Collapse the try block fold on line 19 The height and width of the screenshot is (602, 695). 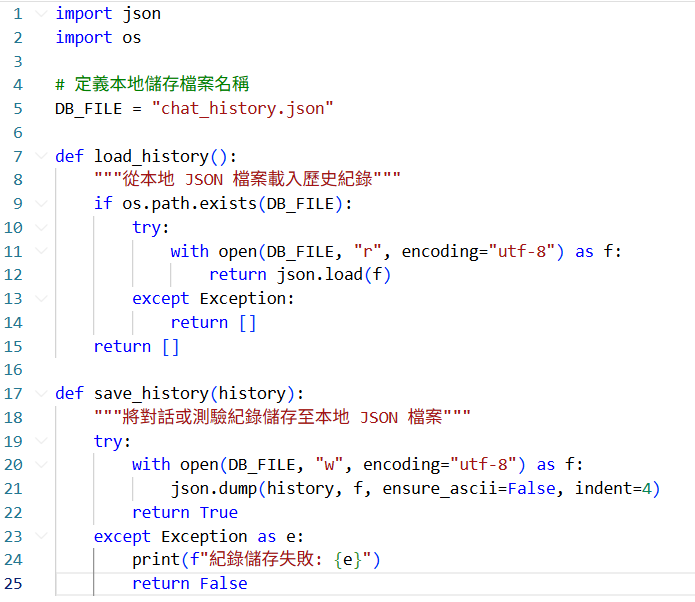click(x=41, y=441)
